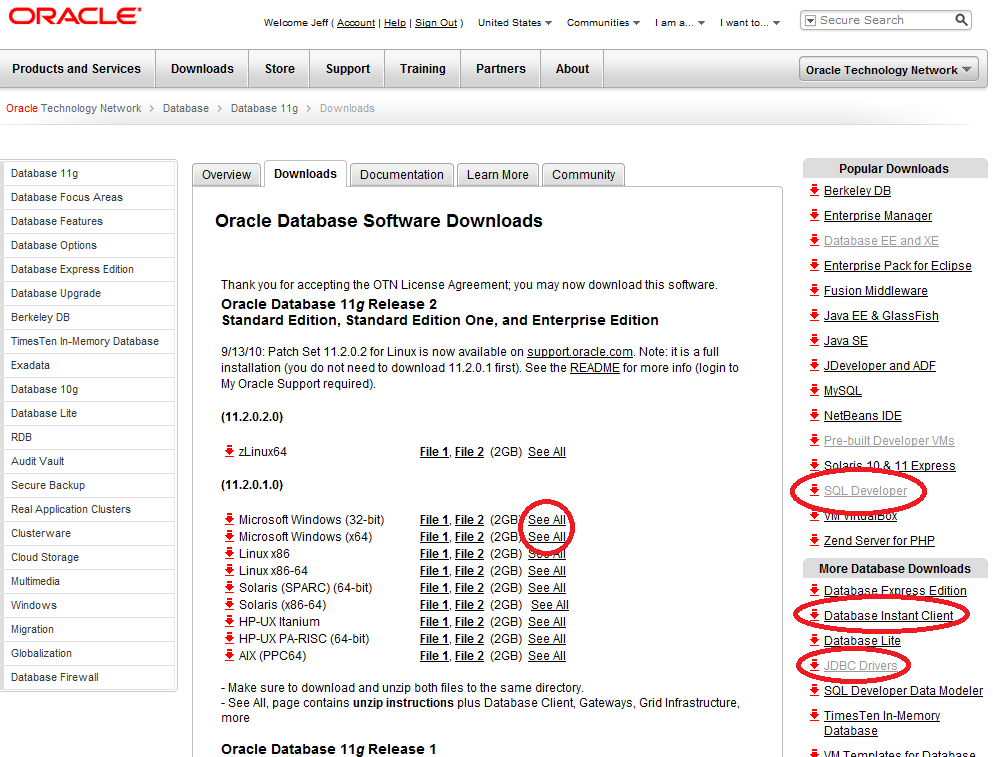
Task: Click the download arrow icon beside zLinux64
Action: [x=229, y=451]
